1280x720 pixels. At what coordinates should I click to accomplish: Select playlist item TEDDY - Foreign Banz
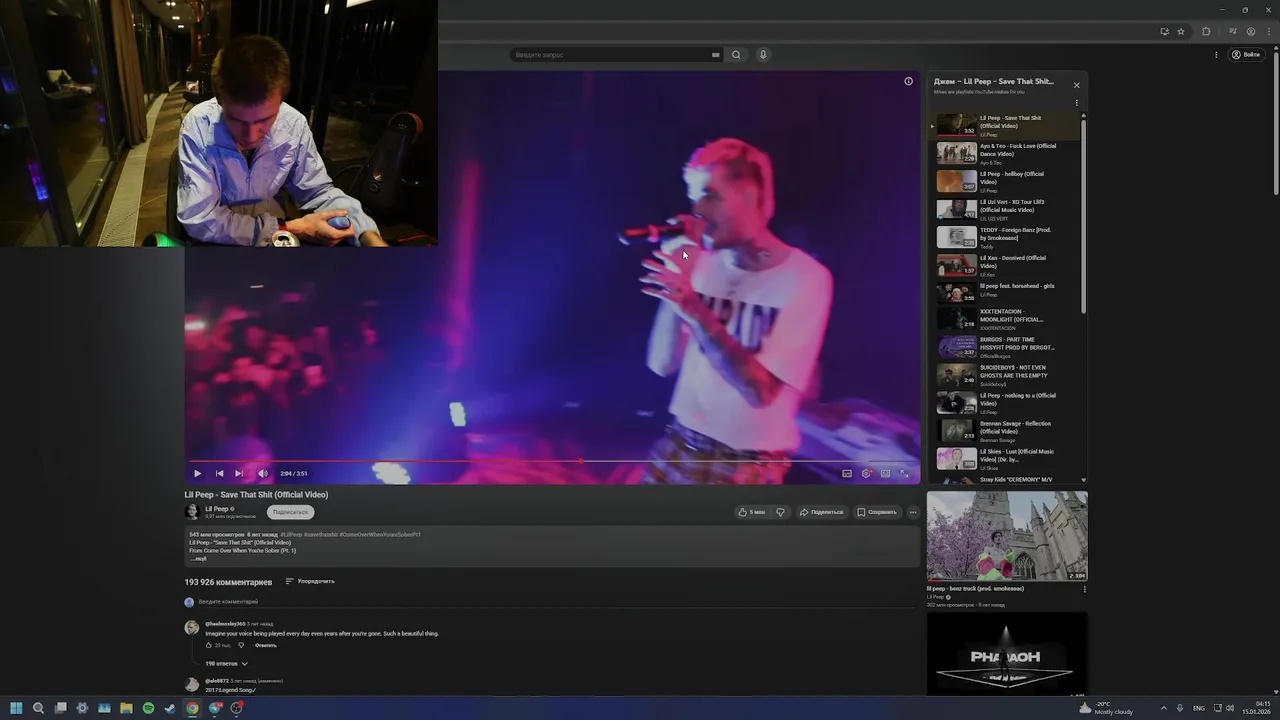(1006, 237)
